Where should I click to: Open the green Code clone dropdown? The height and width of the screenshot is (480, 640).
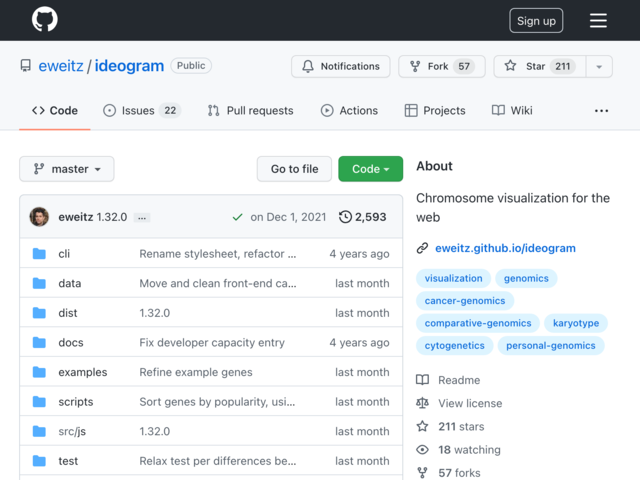370,169
